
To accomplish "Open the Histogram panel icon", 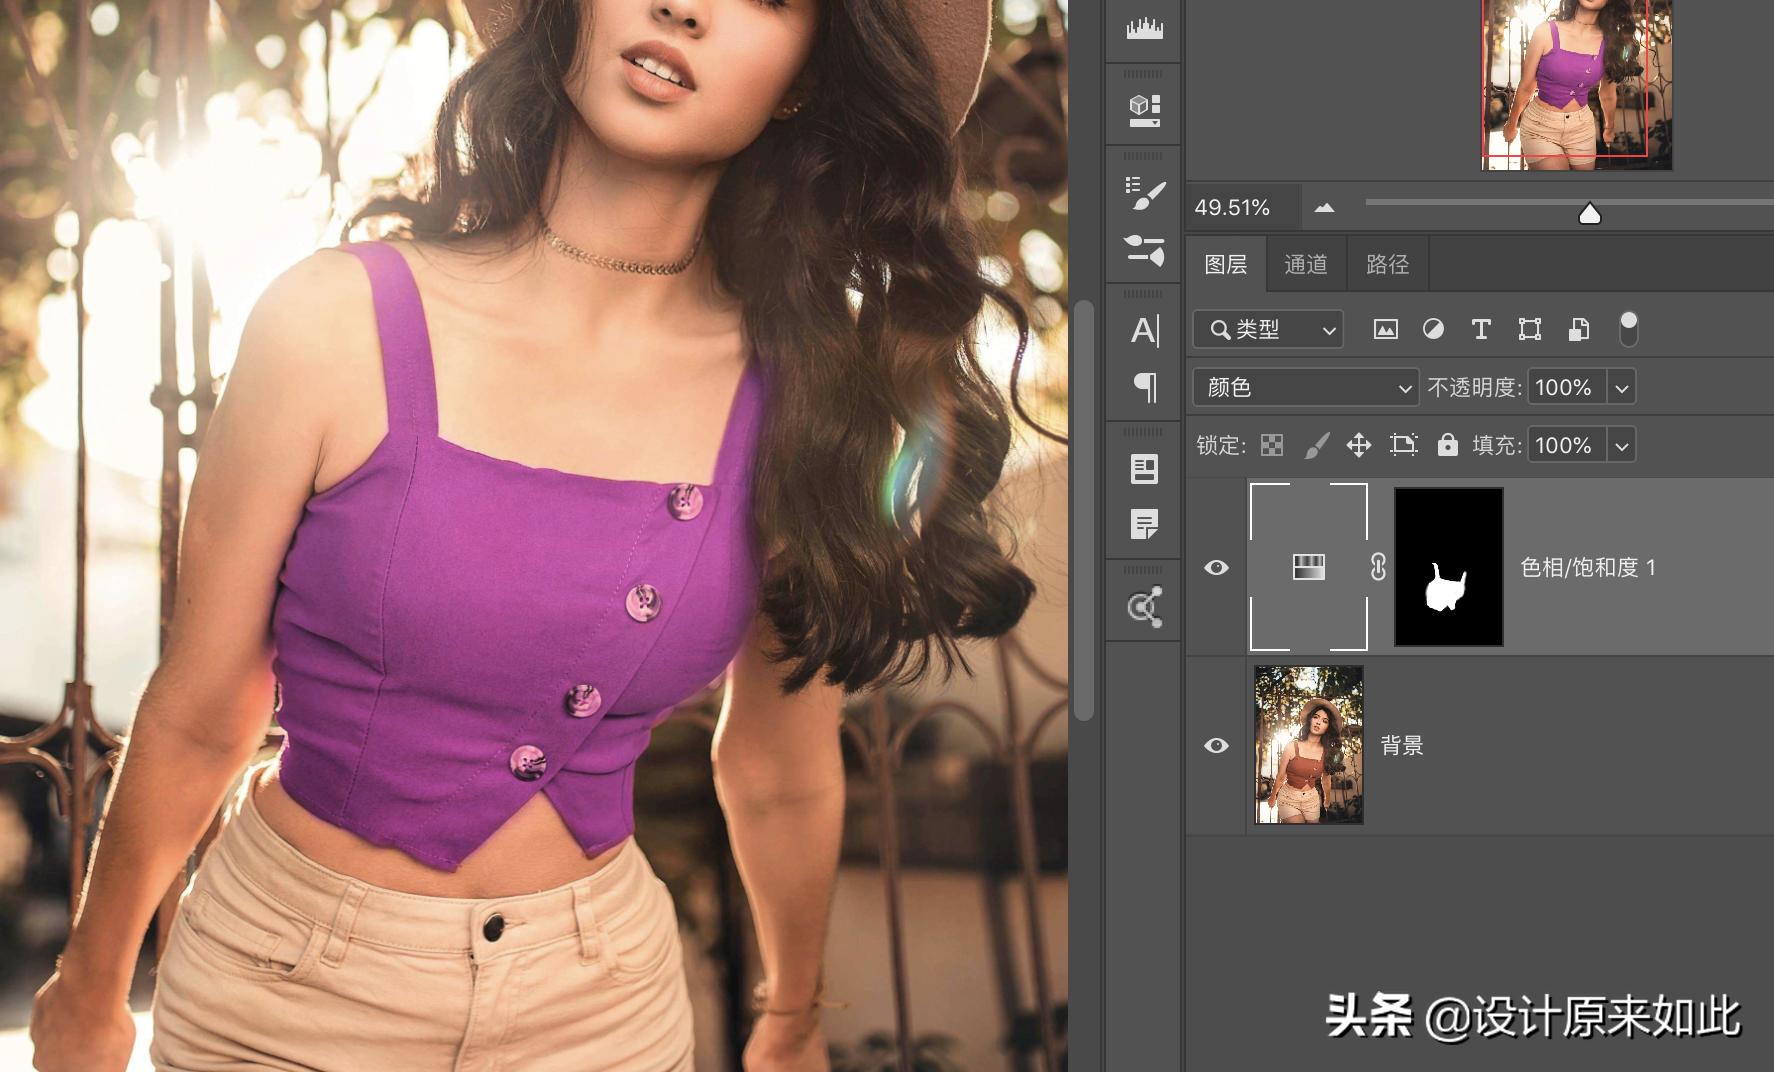I will [1144, 29].
